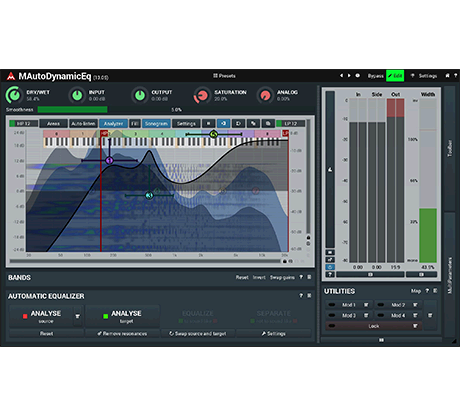Open the Automatic Equalizer Settings button
Image resolution: width=460 pixels, height=416 pixels.
click(273, 334)
